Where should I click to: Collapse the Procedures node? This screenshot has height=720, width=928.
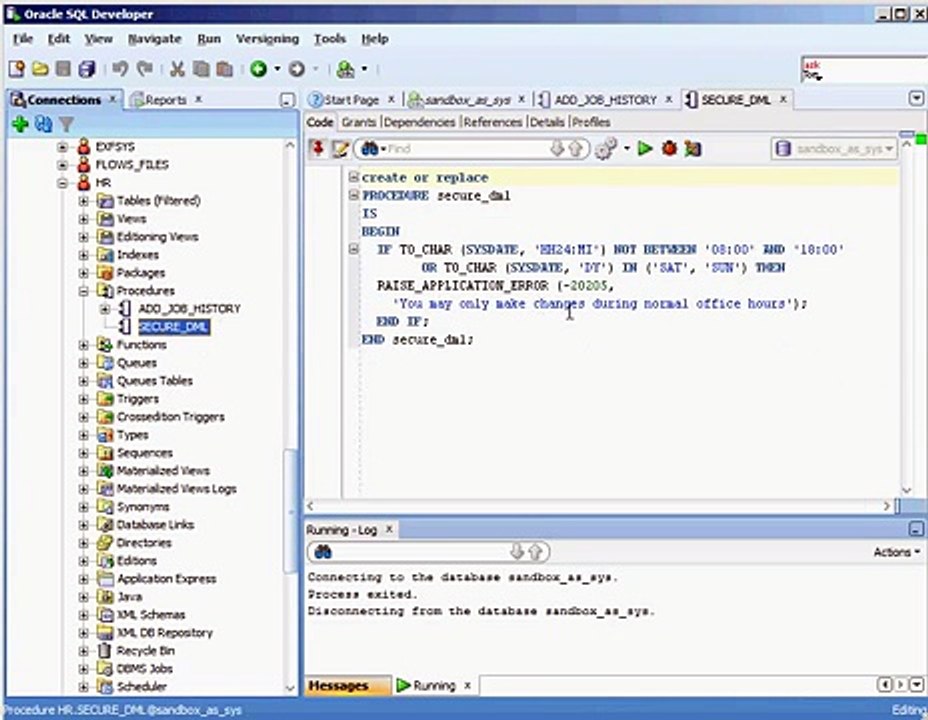[x=83, y=291]
